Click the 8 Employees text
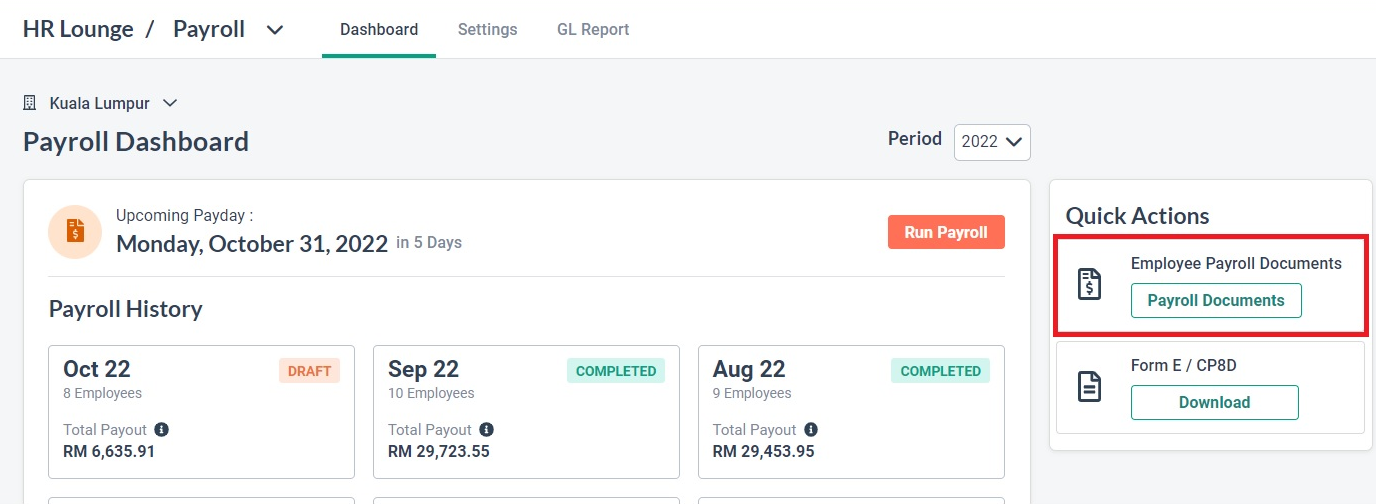Image resolution: width=1376 pixels, height=504 pixels. tap(102, 393)
